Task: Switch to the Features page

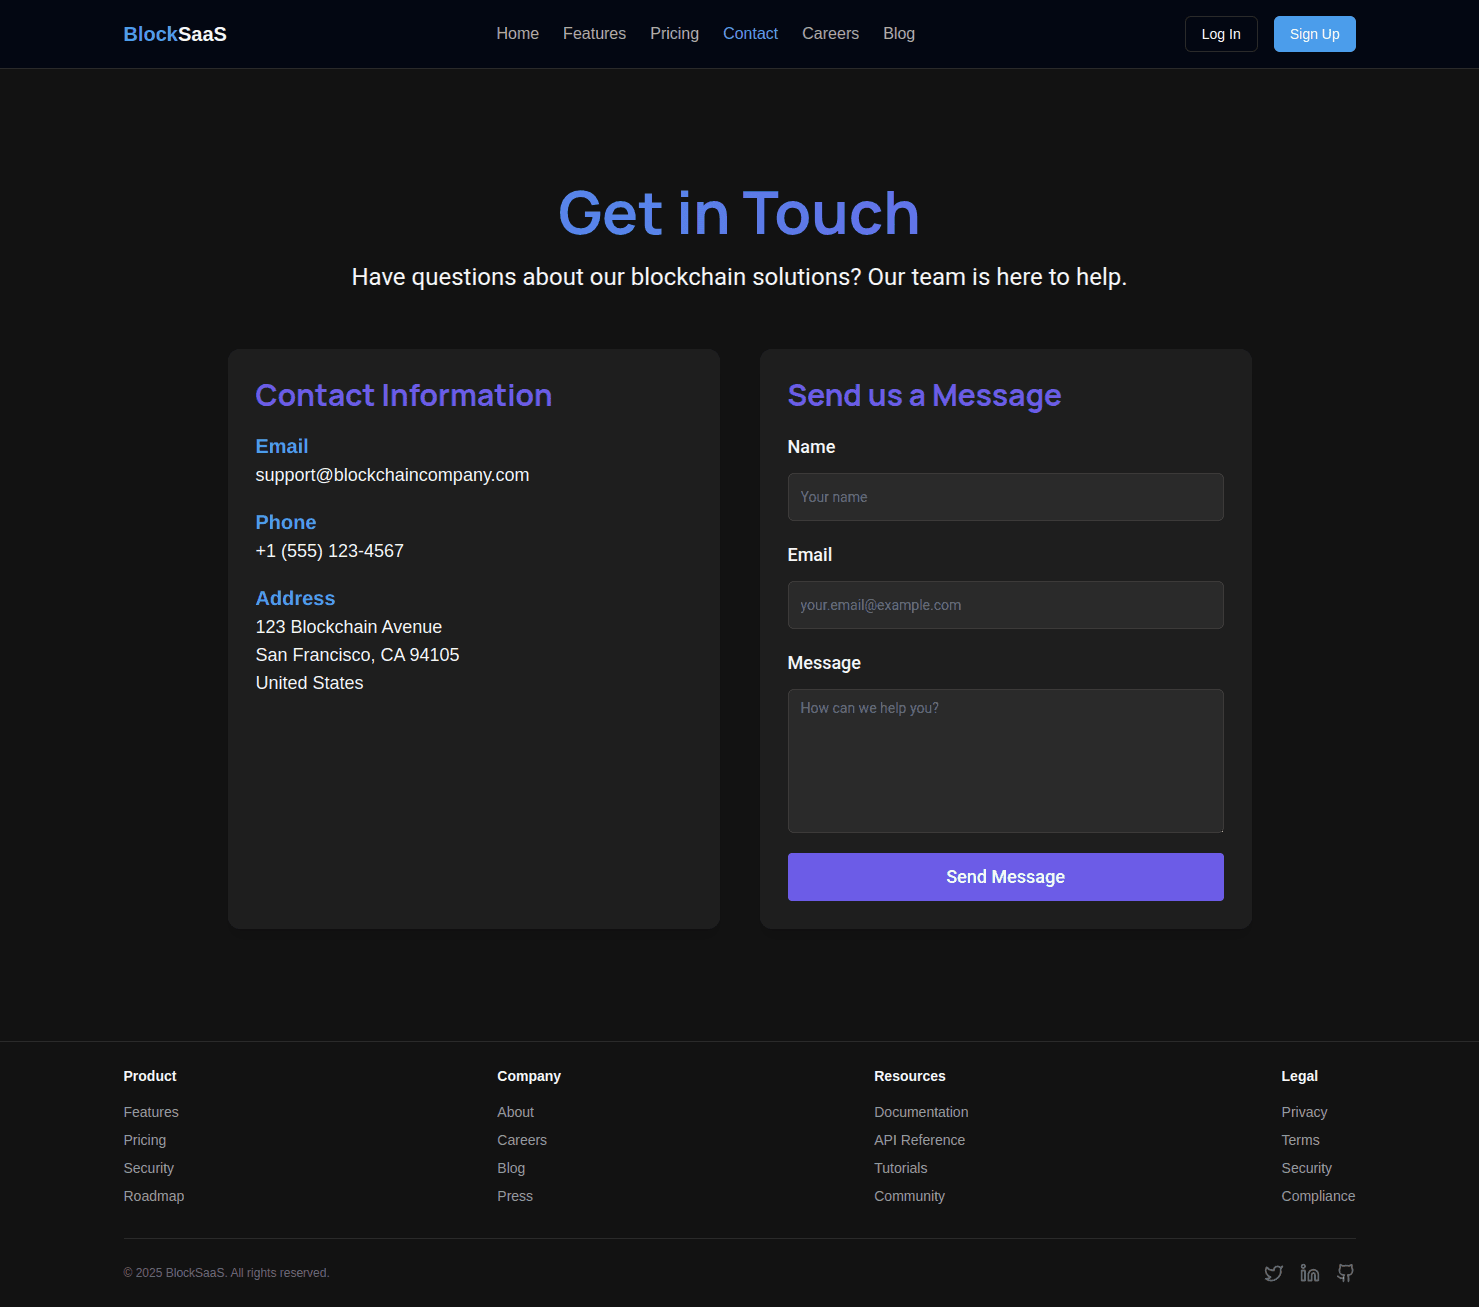Action: point(594,33)
